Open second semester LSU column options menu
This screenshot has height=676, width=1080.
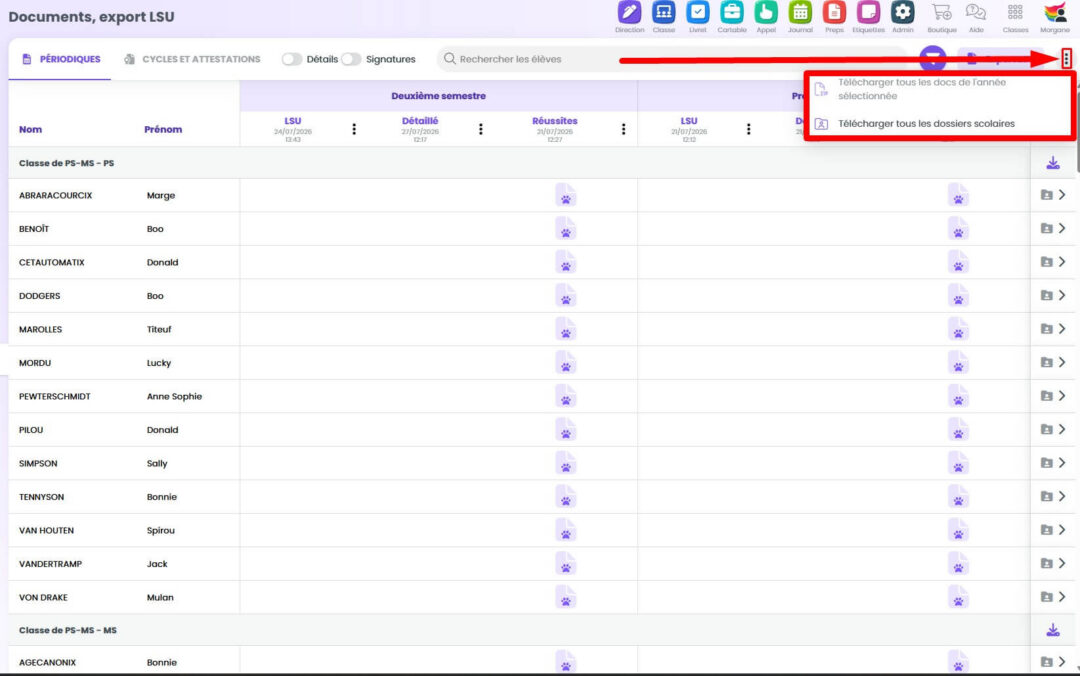tap(354, 129)
